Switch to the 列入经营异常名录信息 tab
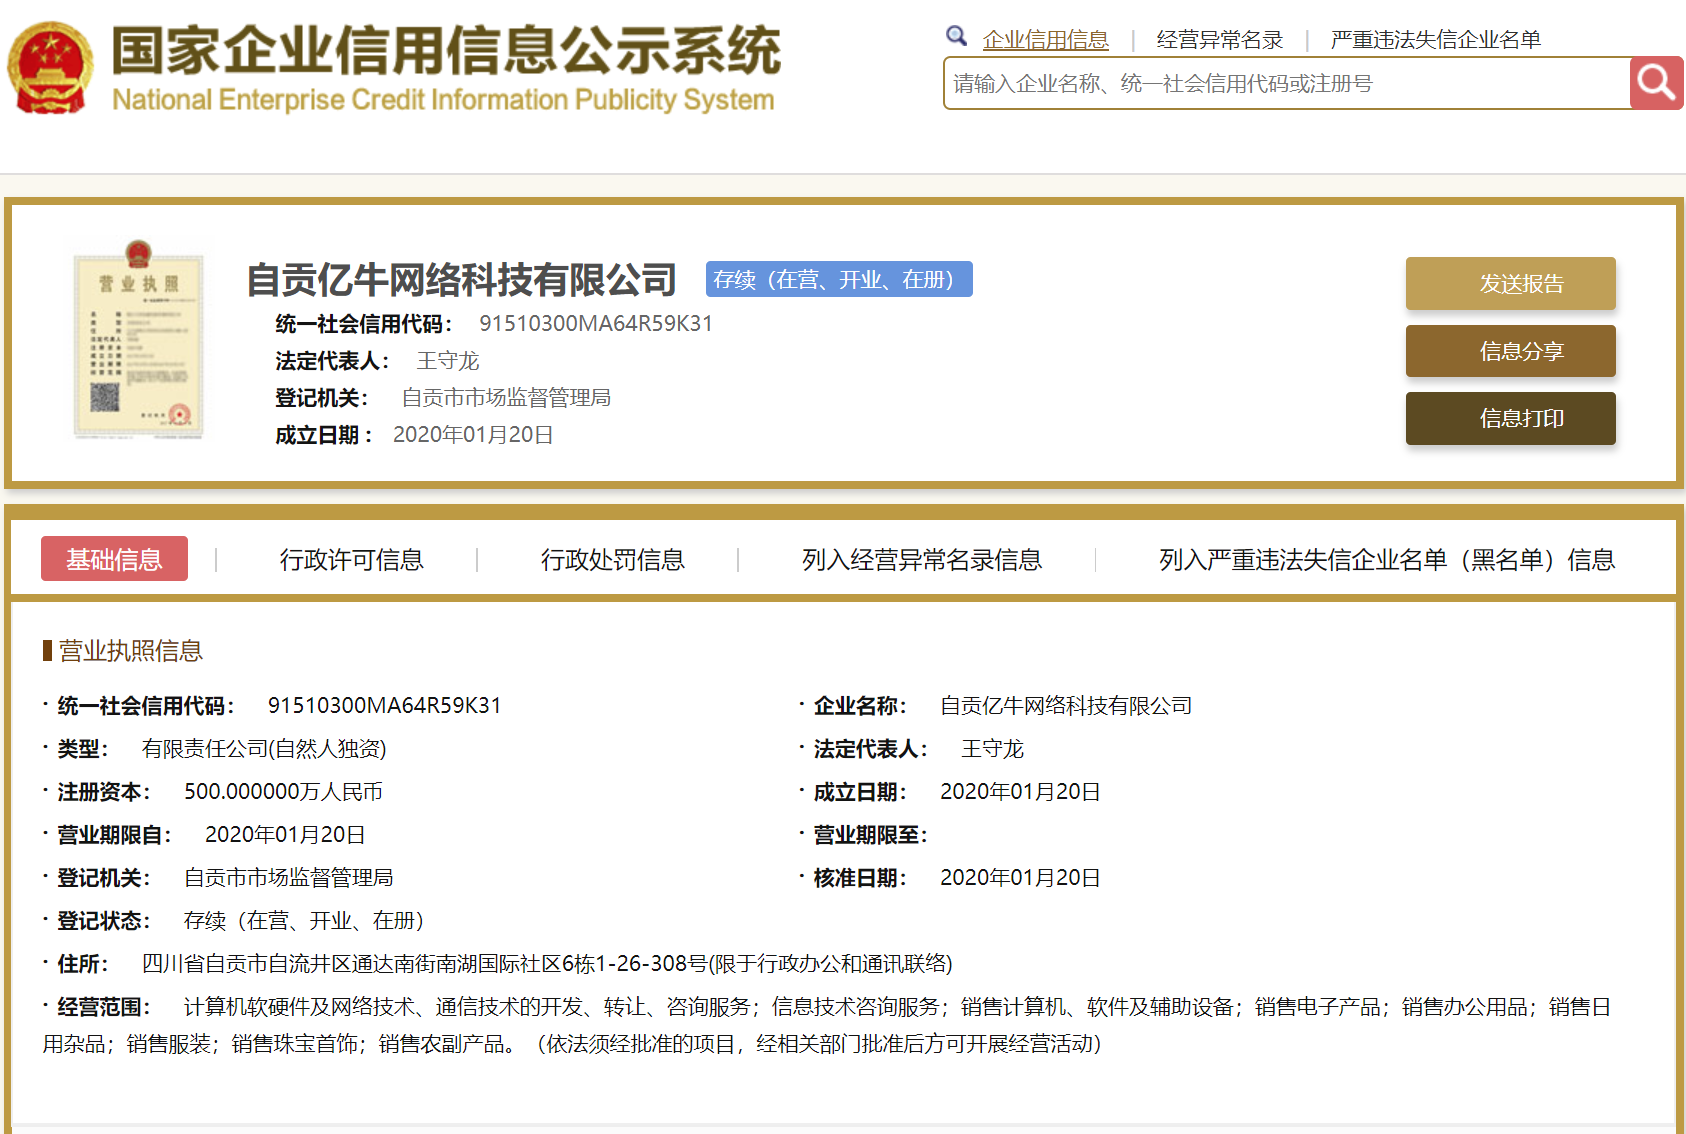 tap(921, 560)
